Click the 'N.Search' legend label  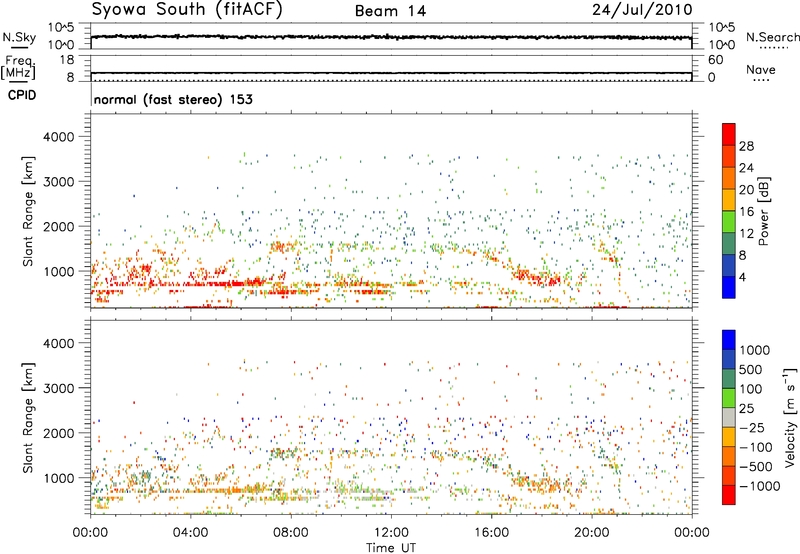click(772, 37)
